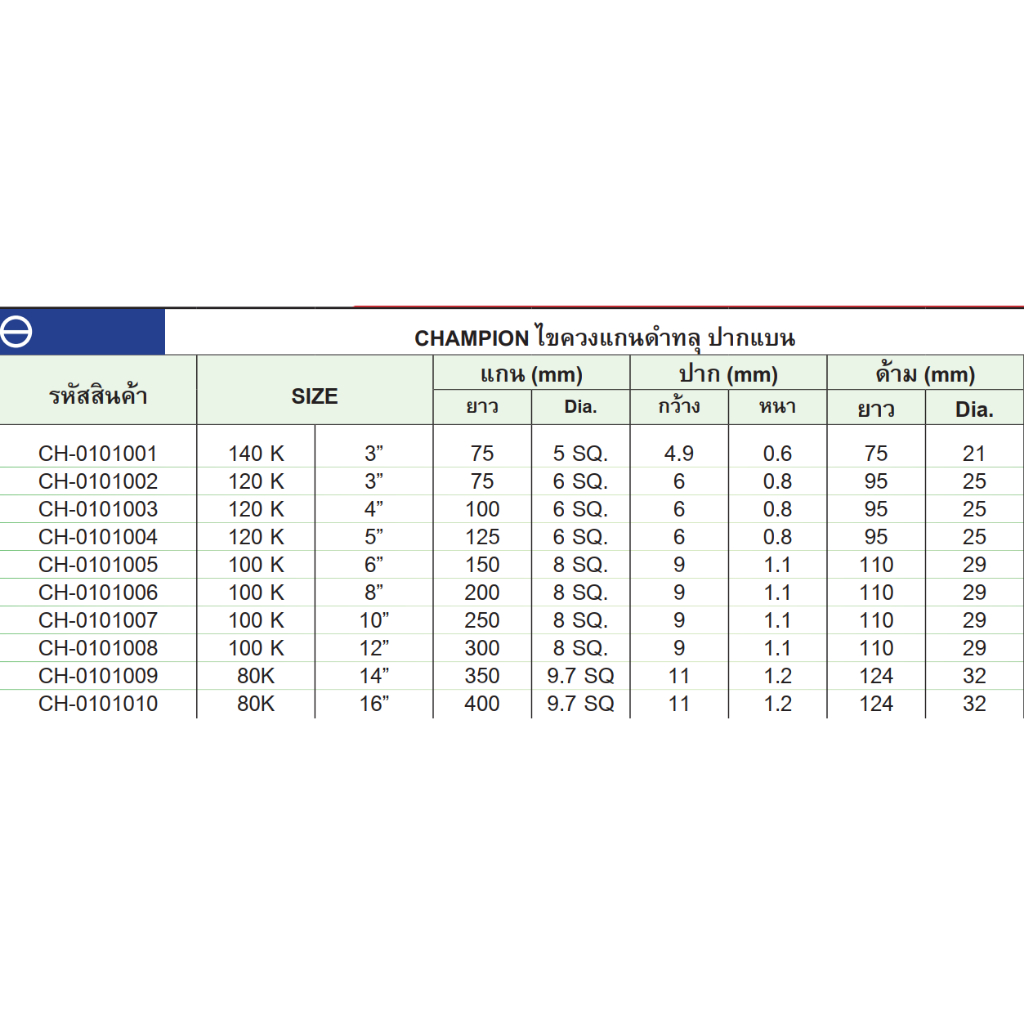Click 110 cell in CH-0101007 row
The height and width of the screenshot is (1024, 1024).
tap(876, 620)
